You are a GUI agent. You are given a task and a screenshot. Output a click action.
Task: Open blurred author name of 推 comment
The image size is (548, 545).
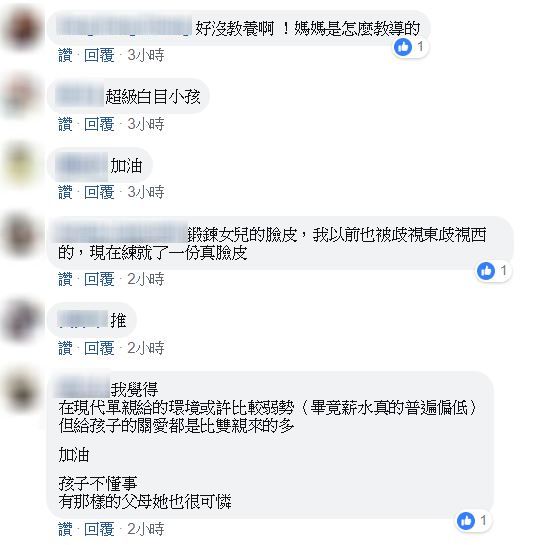click(x=83, y=320)
